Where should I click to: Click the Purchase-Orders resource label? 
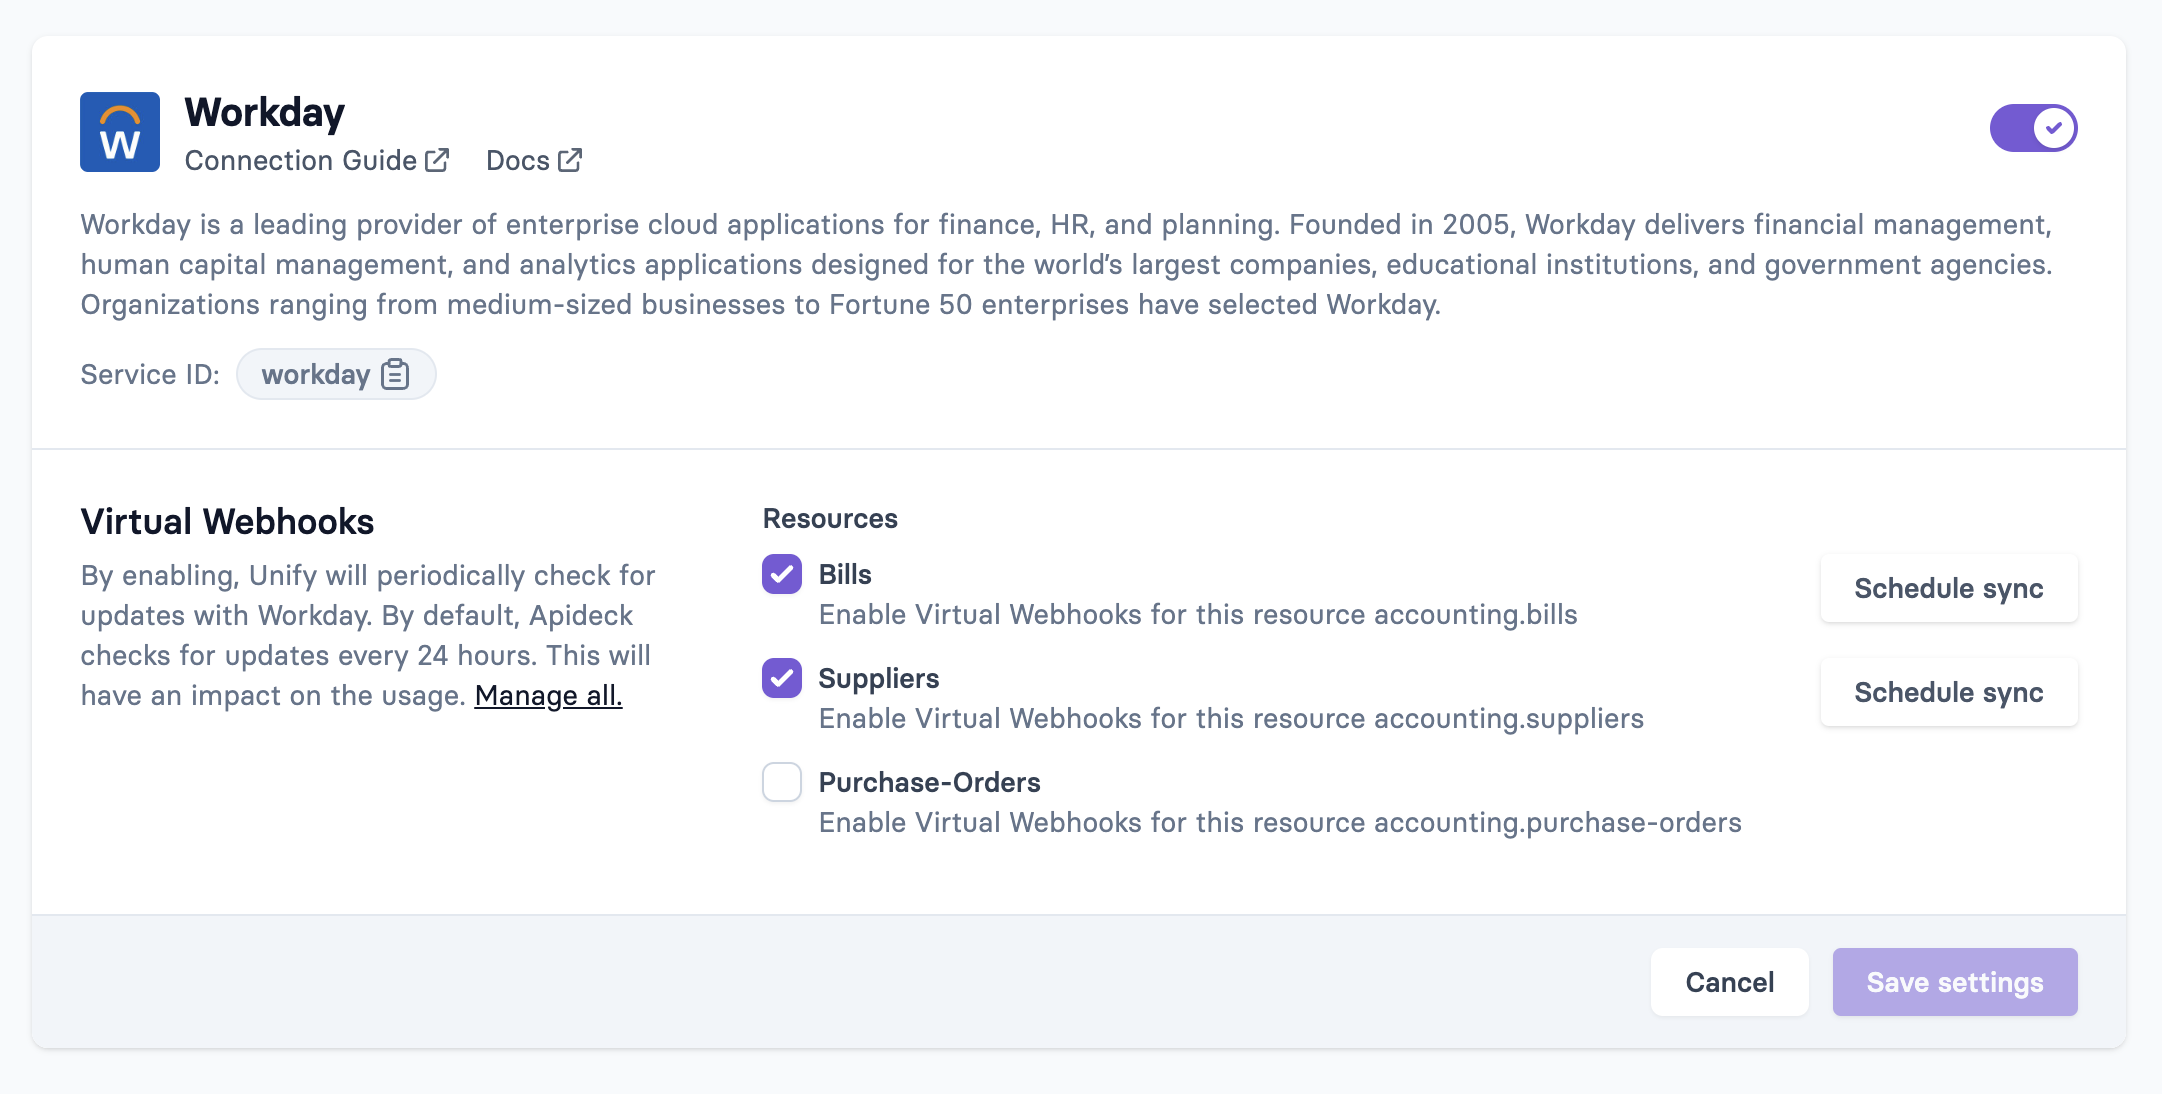(x=930, y=782)
